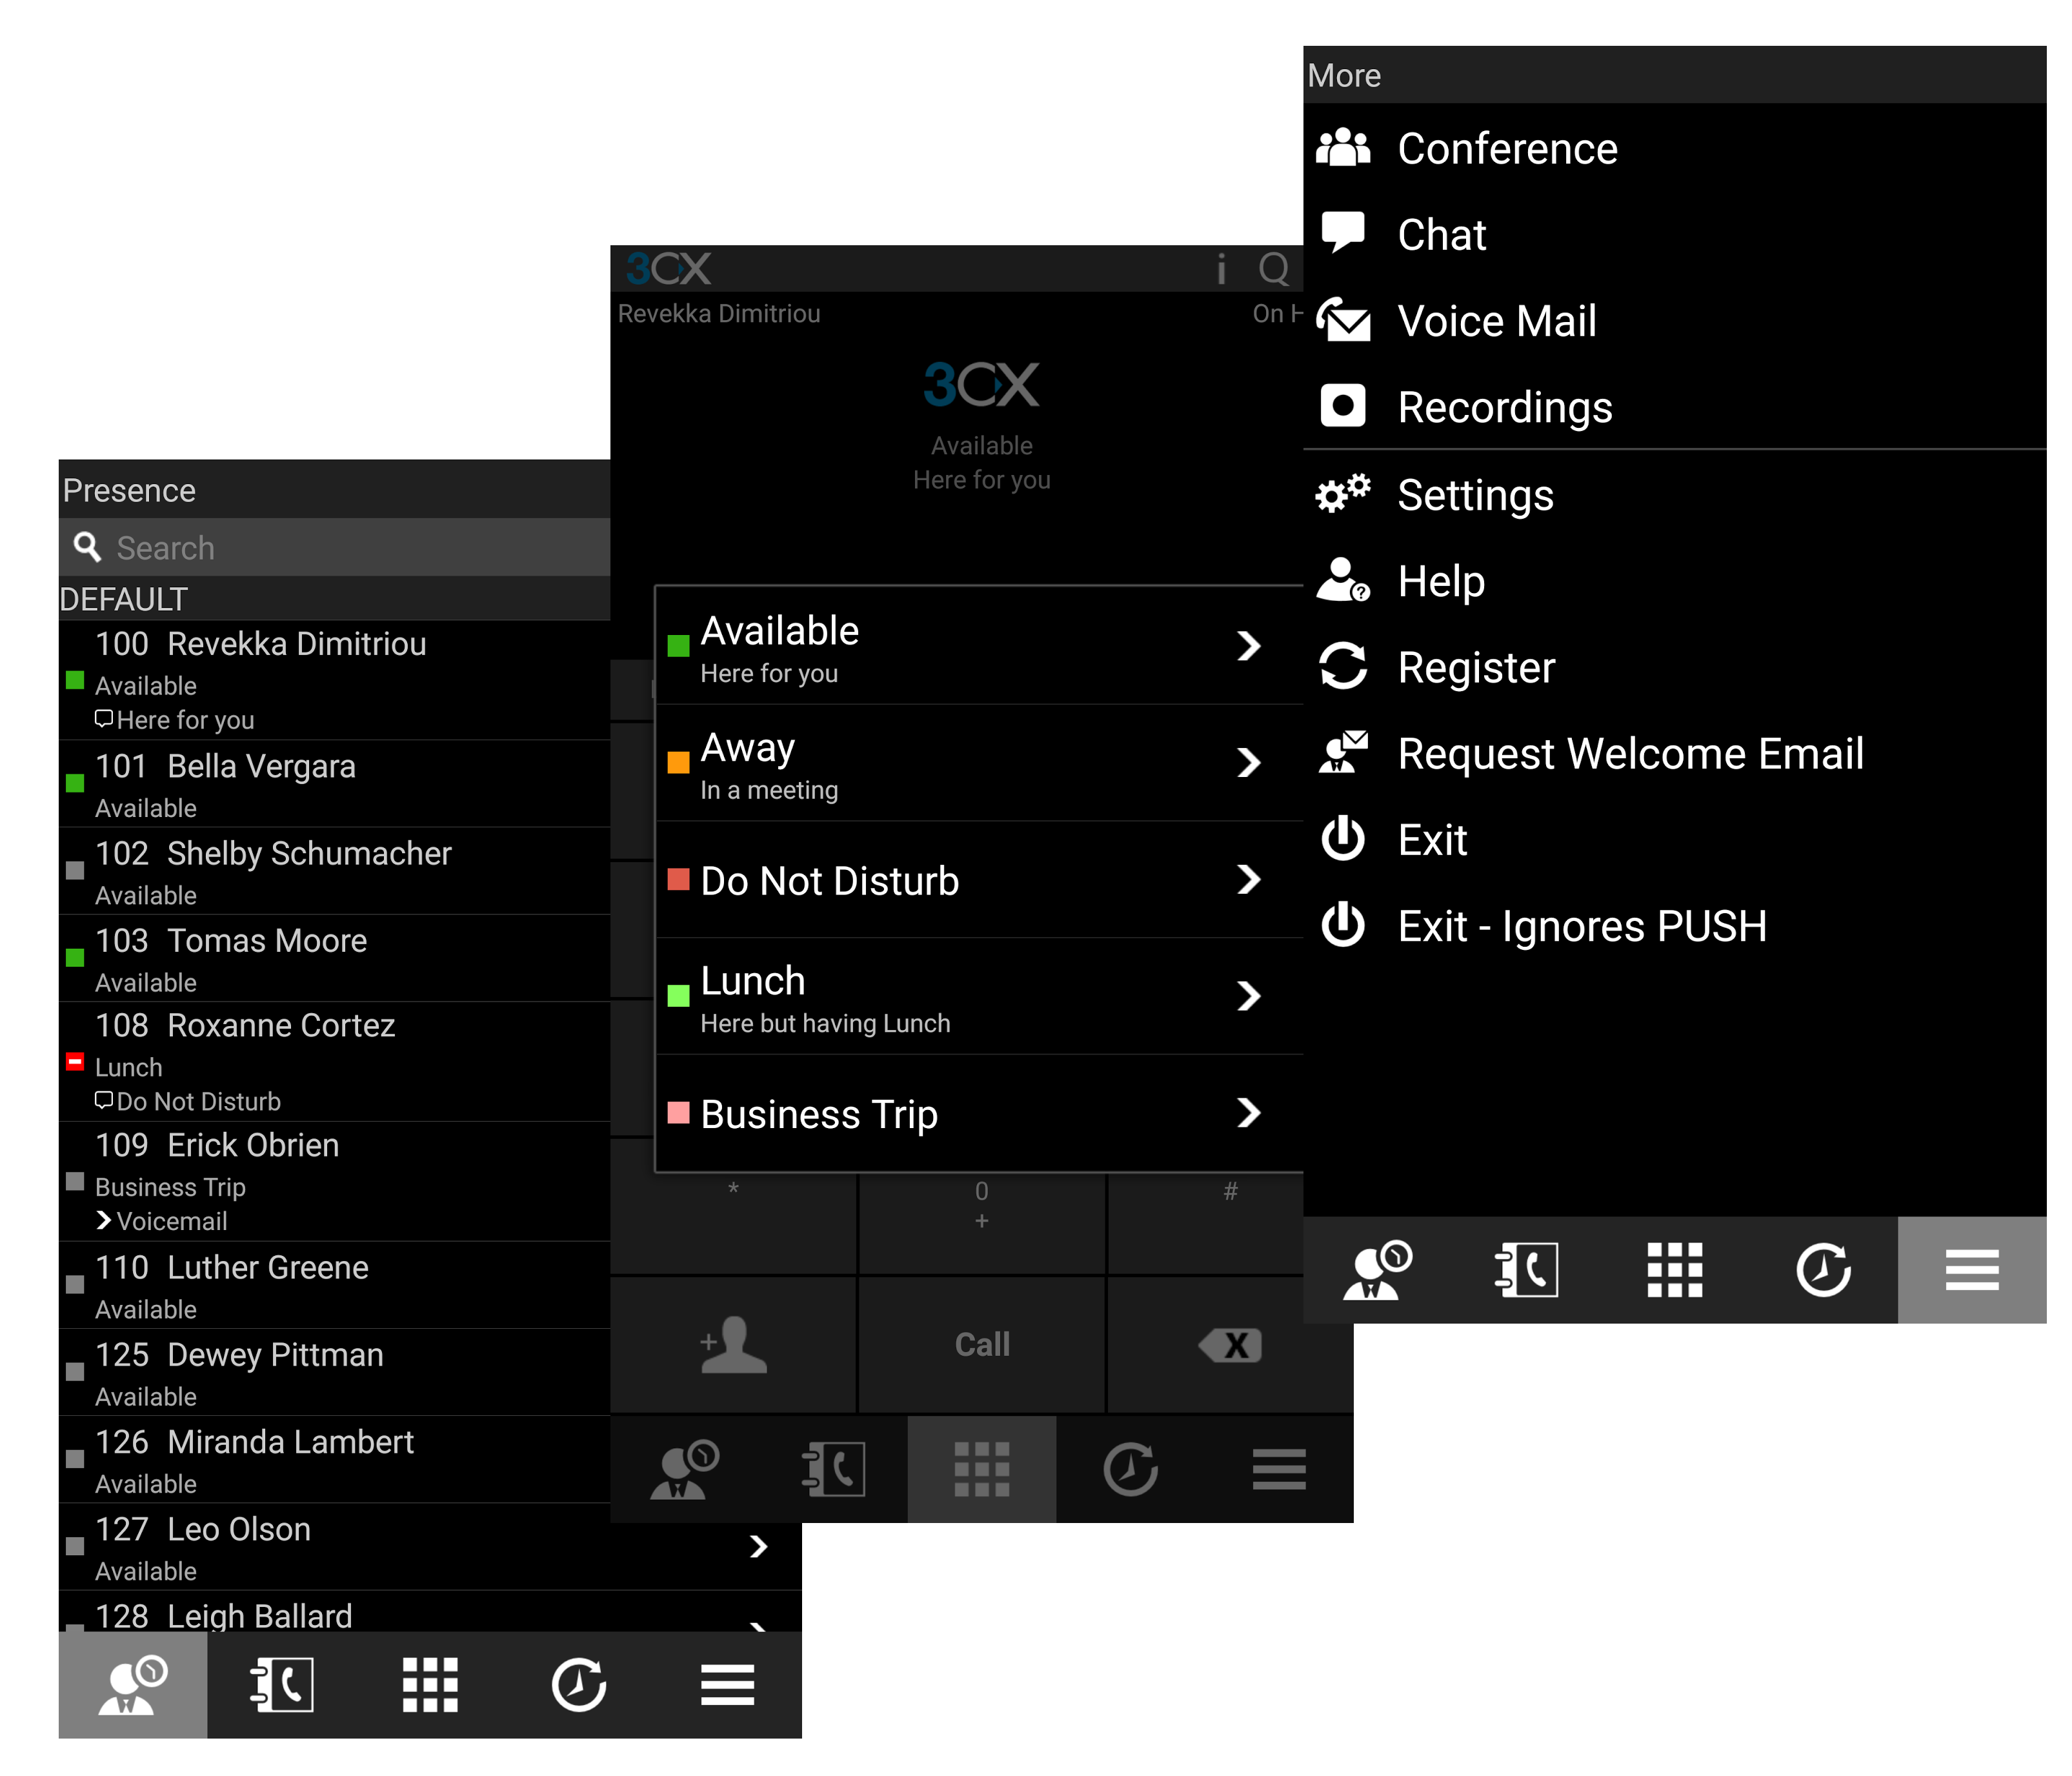Click the Call button on the dialer
The width and height of the screenshot is (2072, 1776).
(982, 1344)
